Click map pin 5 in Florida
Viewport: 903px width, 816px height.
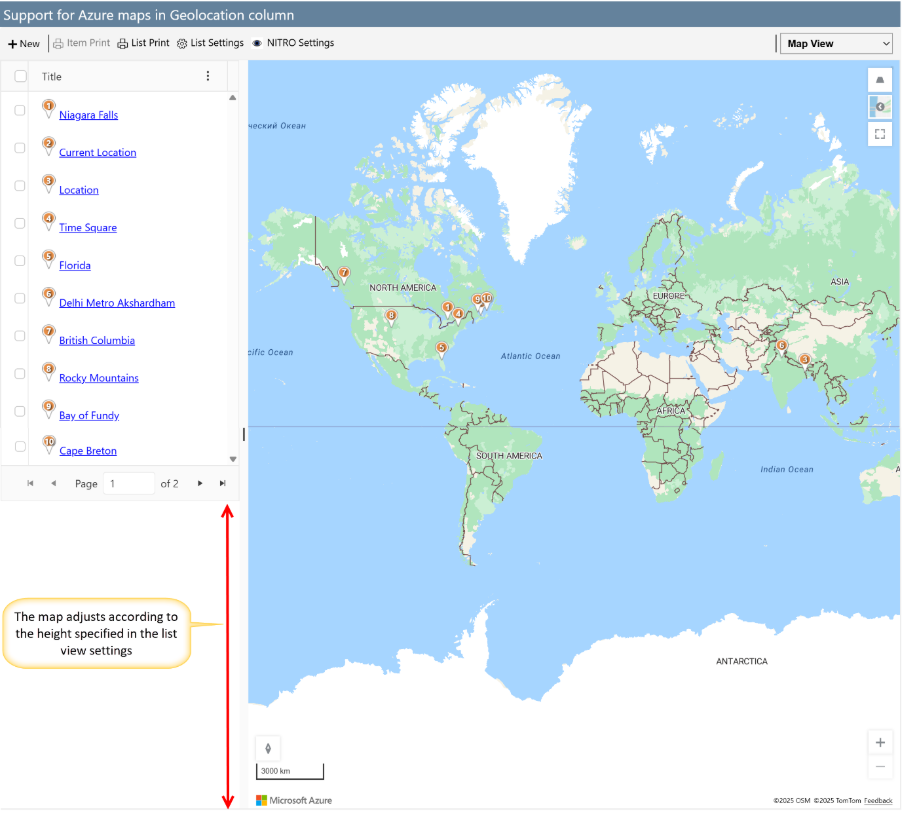441,349
